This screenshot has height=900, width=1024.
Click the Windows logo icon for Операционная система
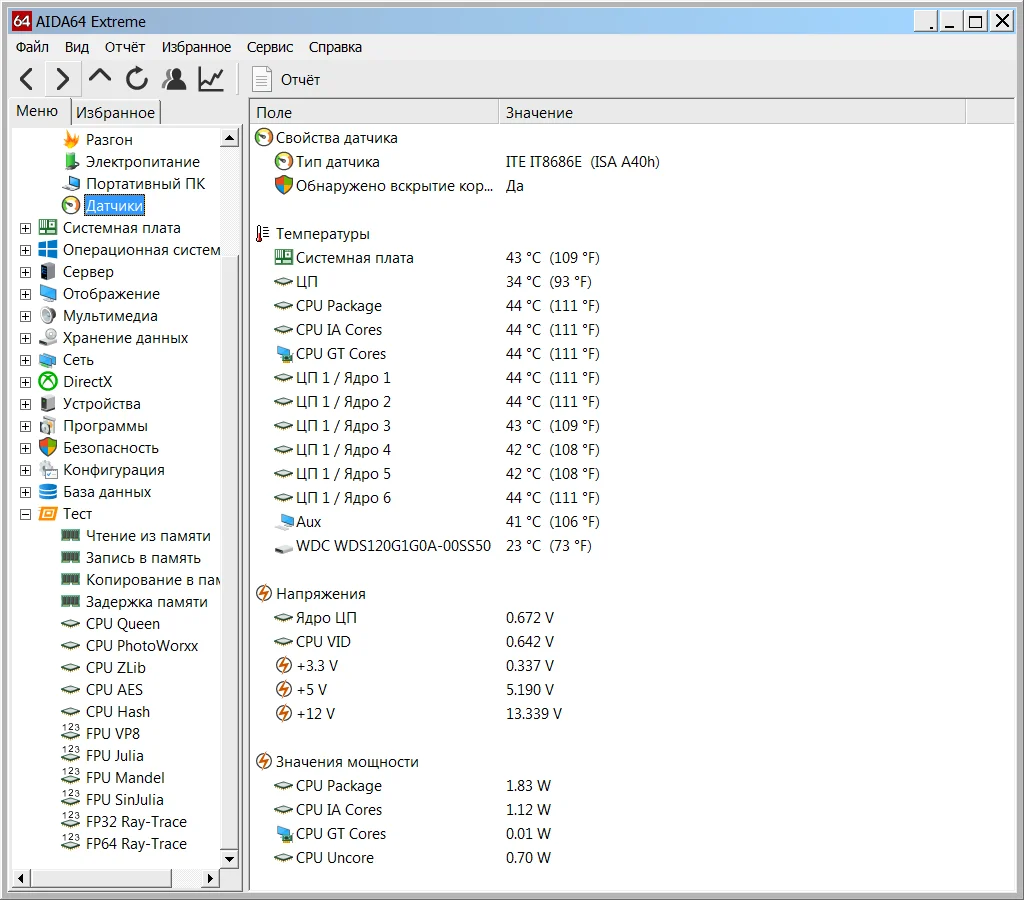[x=48, y=249]
